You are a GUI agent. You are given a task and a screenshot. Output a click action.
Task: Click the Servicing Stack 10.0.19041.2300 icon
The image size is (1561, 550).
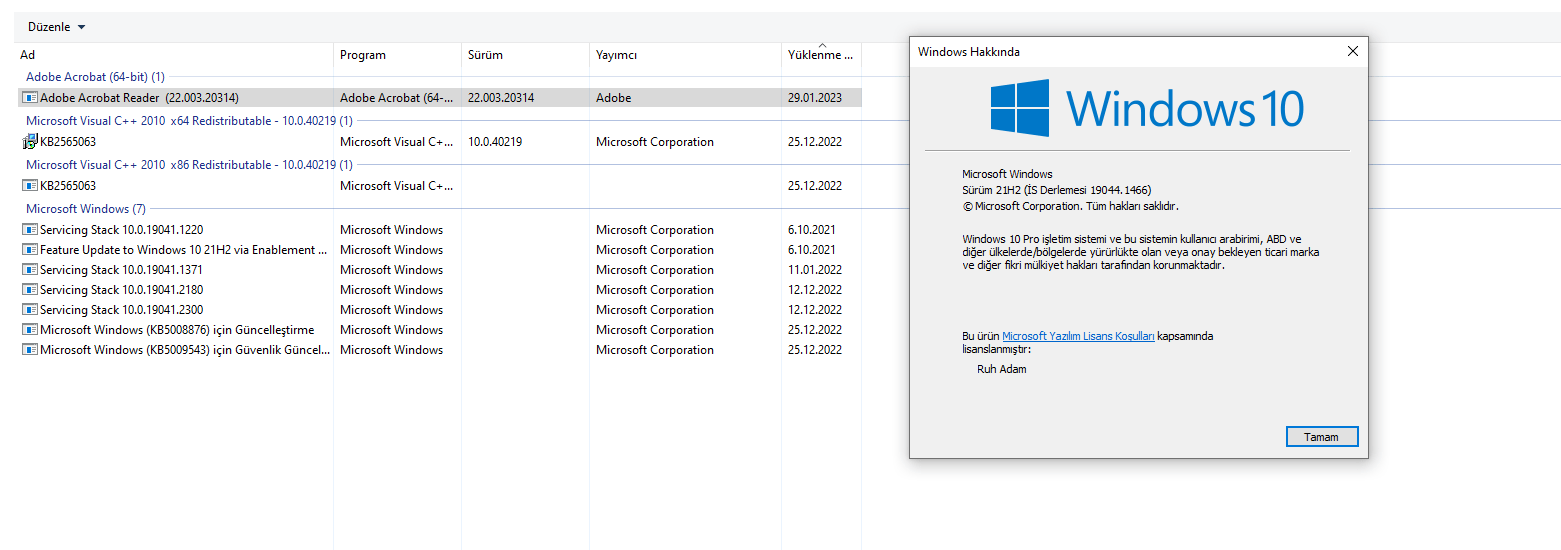(30, 310)
